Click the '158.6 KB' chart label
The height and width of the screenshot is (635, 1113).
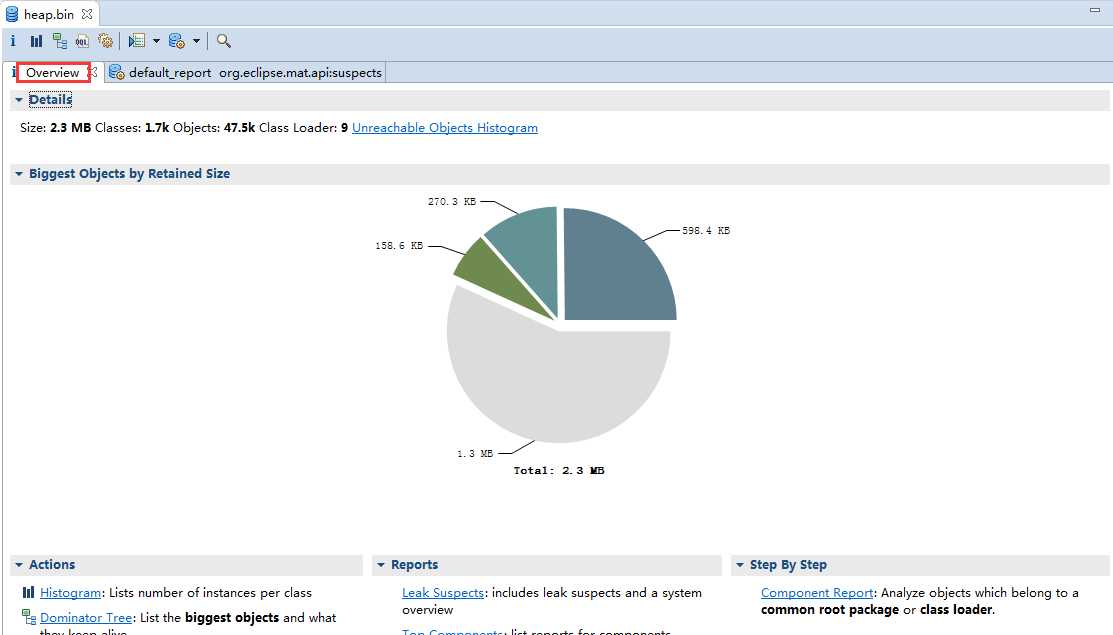399,245
